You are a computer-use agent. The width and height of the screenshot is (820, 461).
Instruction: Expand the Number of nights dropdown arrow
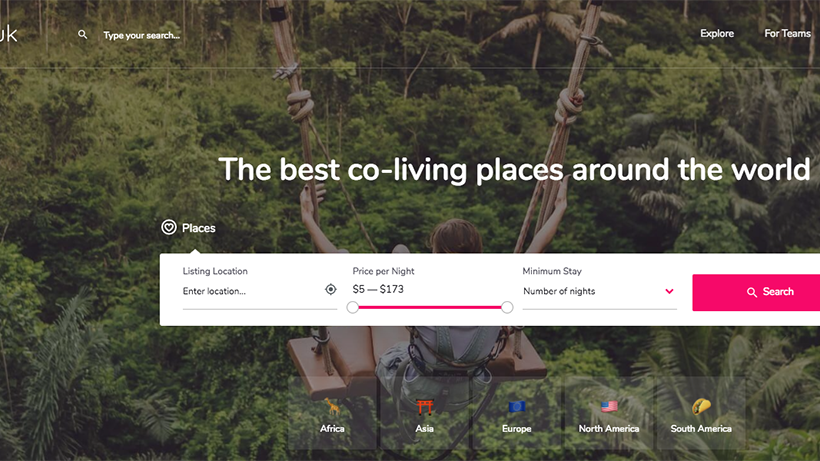coord(669,291)
